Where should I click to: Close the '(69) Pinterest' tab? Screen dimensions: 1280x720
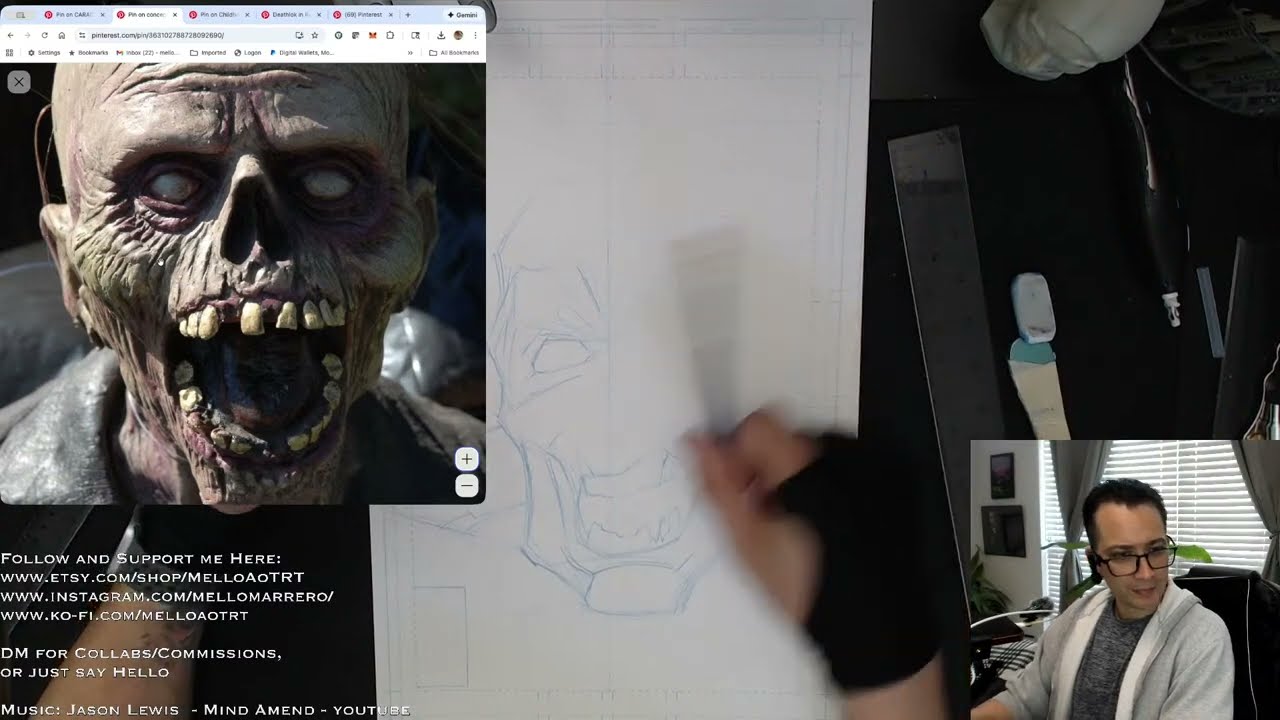[x=391, y=15]
